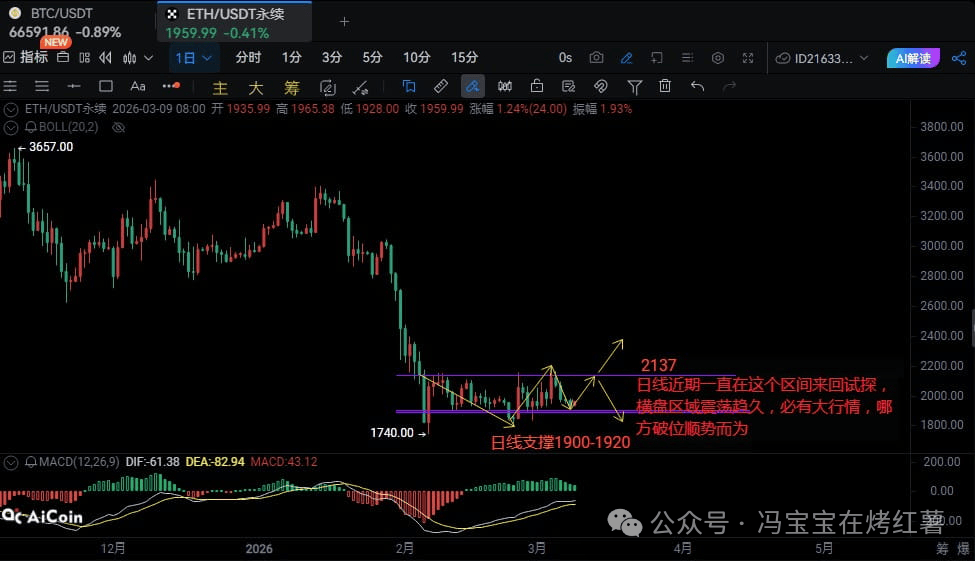The width and height of the screenshot is (975, 561).
Task: Toggle the lock drawings icon
Action: pyautogui.click(x=537, y=86)
